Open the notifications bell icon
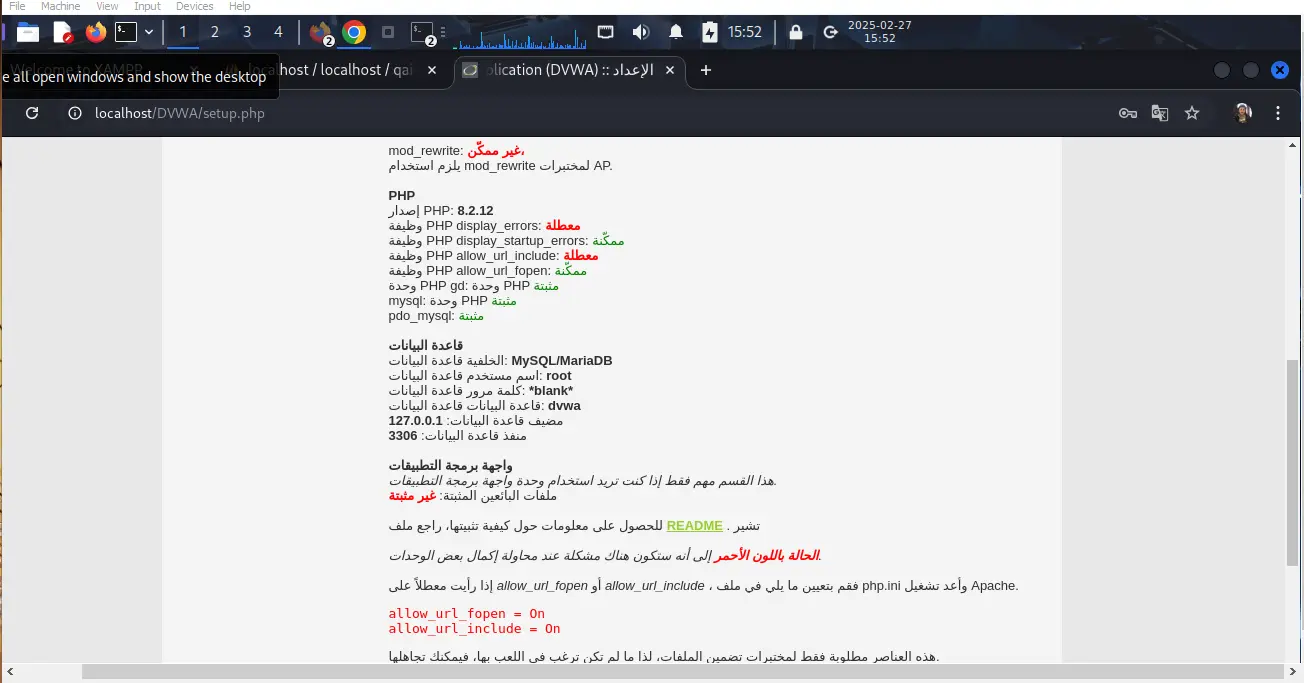This screenshot has height=683, width=1304. tap(676, 32)
